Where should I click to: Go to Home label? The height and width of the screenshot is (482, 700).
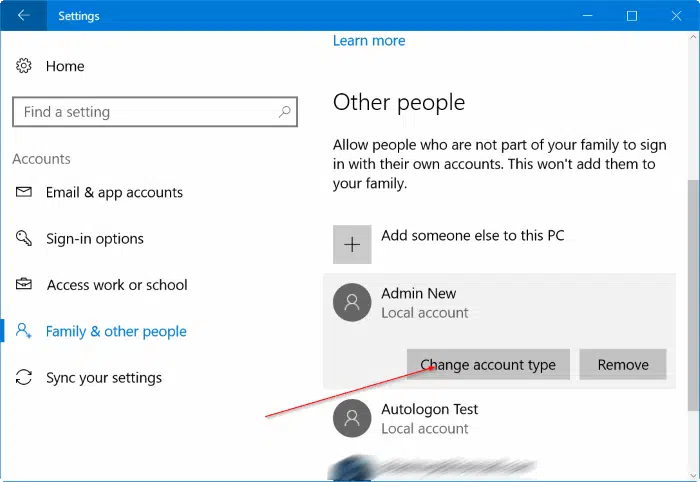[x=65, y=66]
